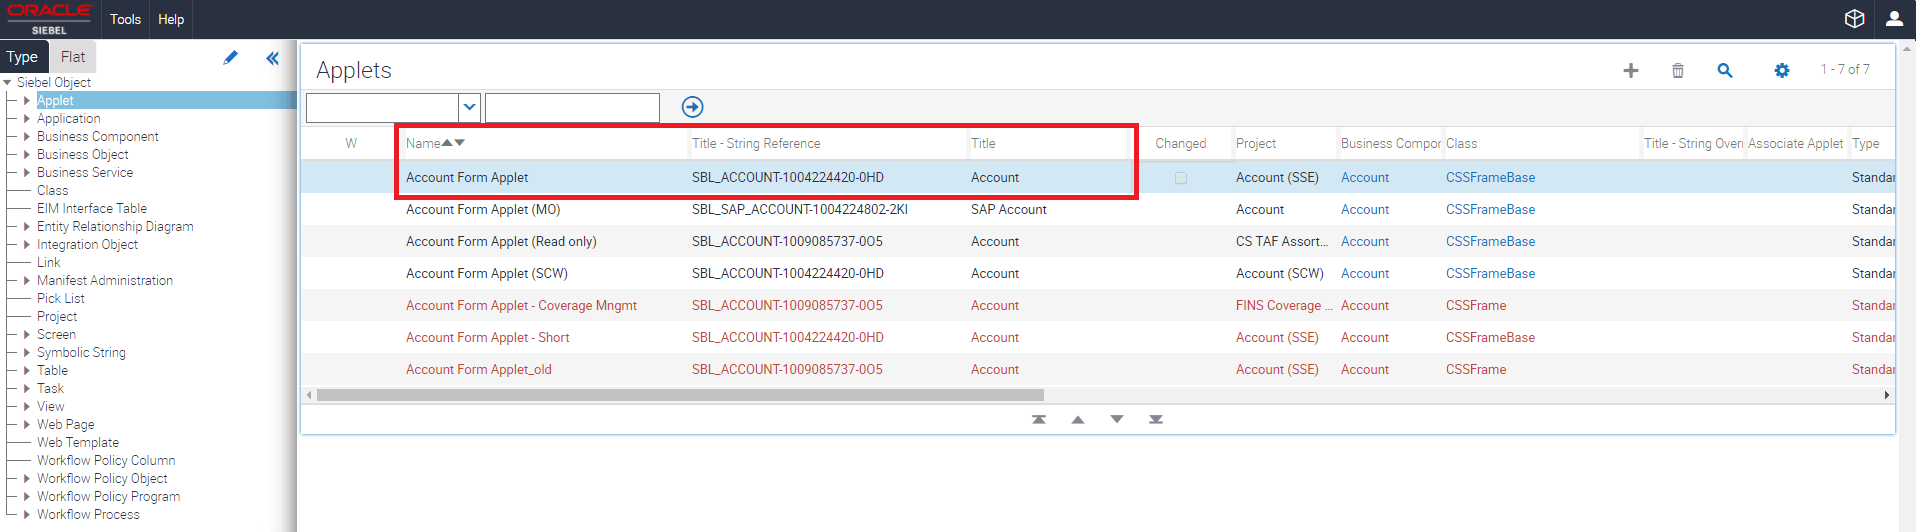Click CS TAF Assort project cell
This screenshot has height=532, width=1917.
pyautogui.click(x=1284, y=242)
